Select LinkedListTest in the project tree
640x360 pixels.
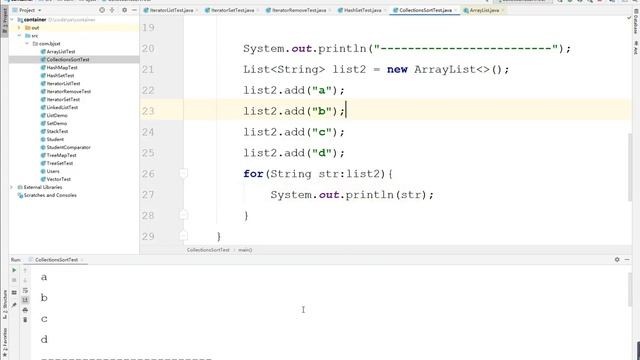tap(62, 107)
